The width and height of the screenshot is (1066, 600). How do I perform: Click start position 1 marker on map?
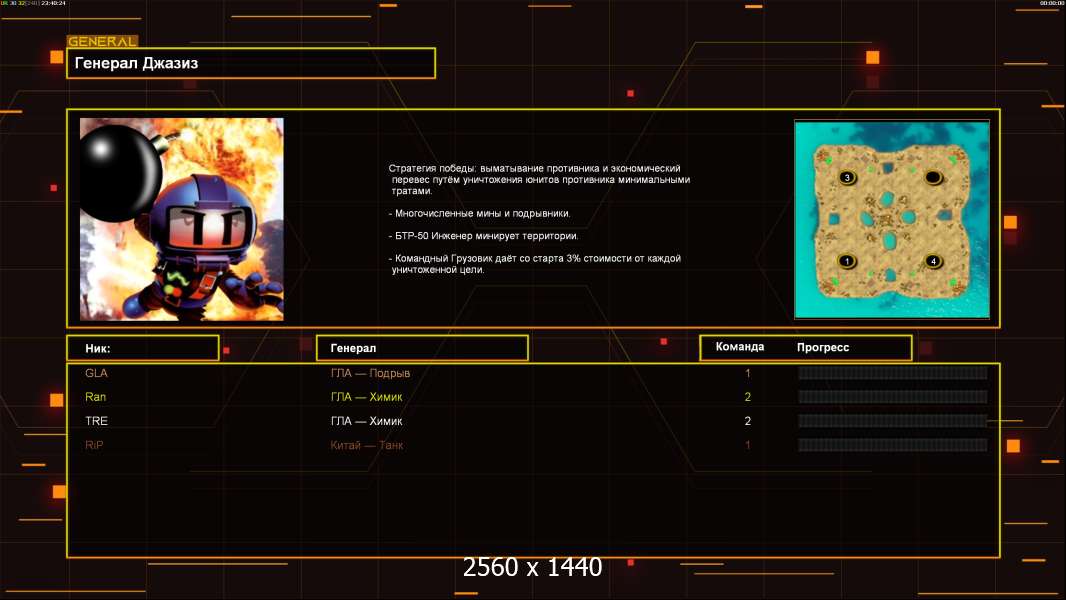[847, 261]
